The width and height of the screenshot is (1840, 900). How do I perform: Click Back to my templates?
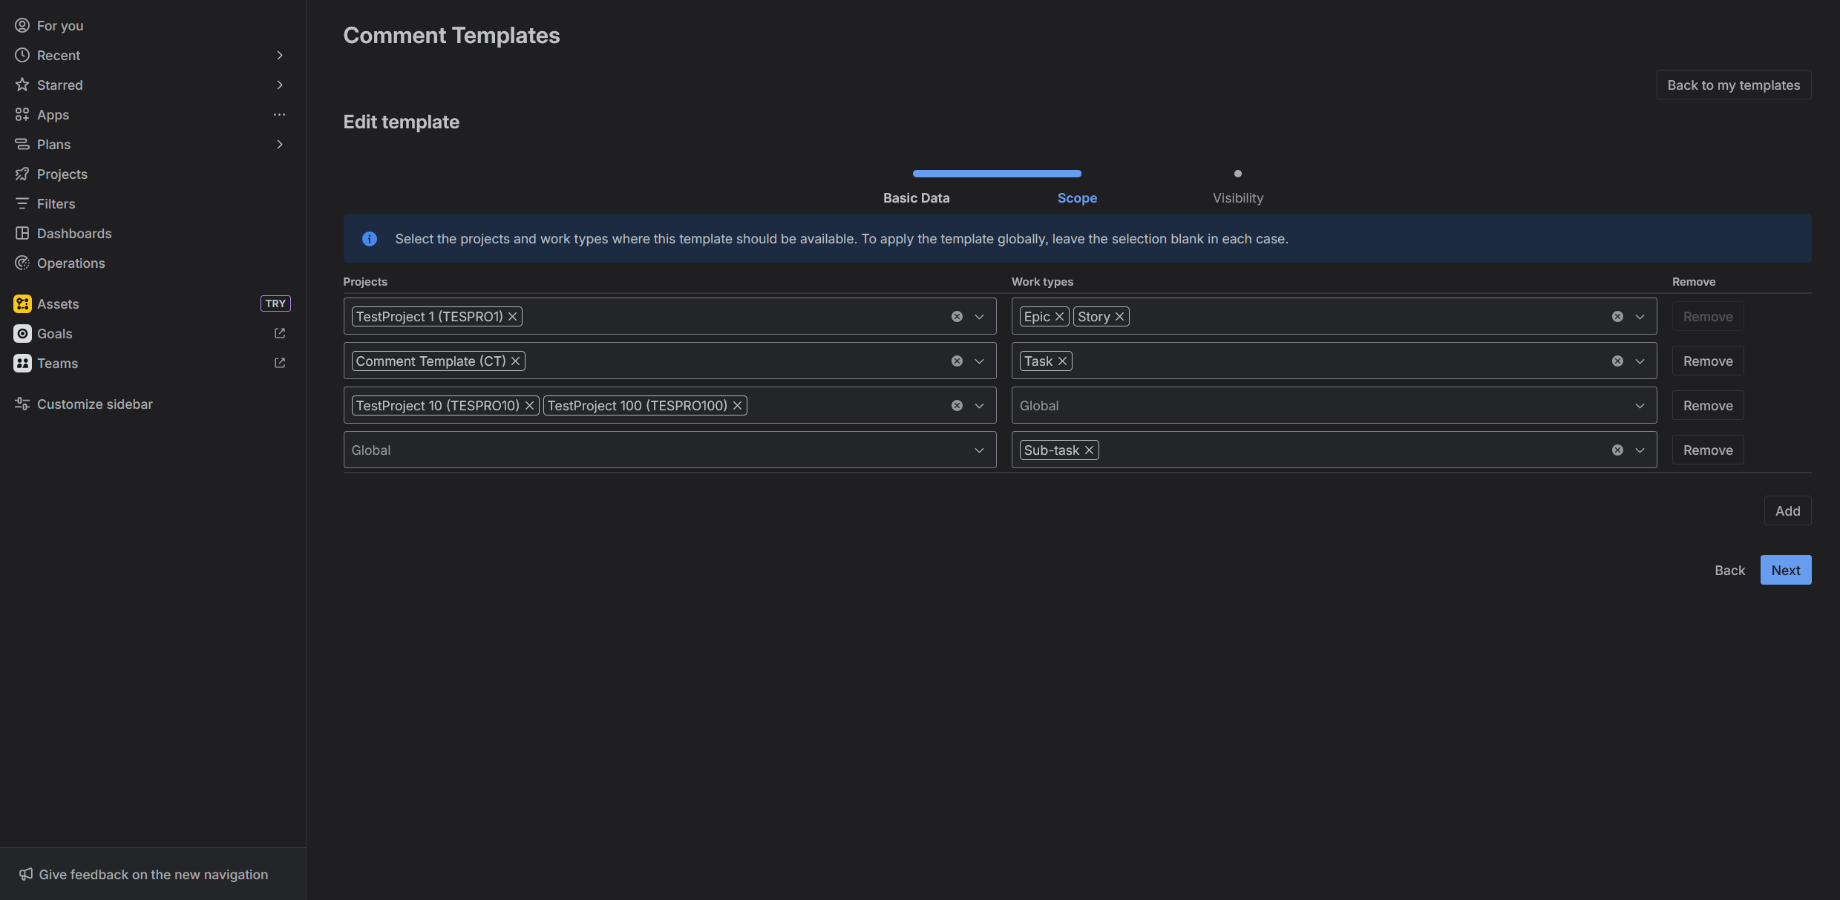1733,85
